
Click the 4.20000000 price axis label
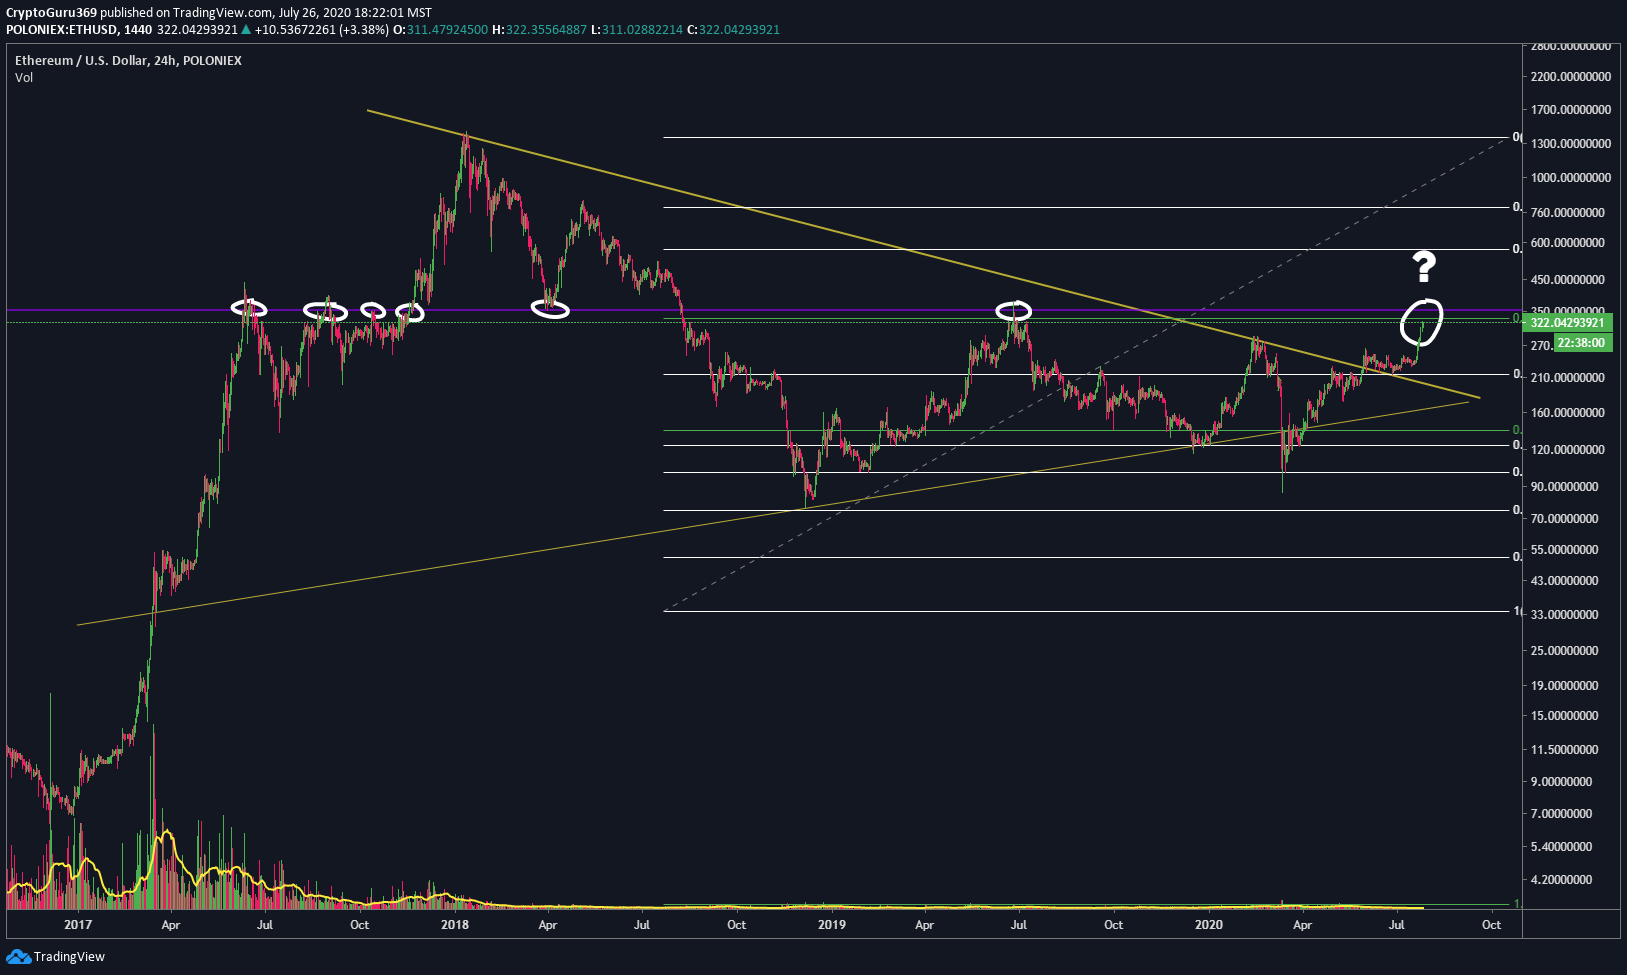[1562, 880]
